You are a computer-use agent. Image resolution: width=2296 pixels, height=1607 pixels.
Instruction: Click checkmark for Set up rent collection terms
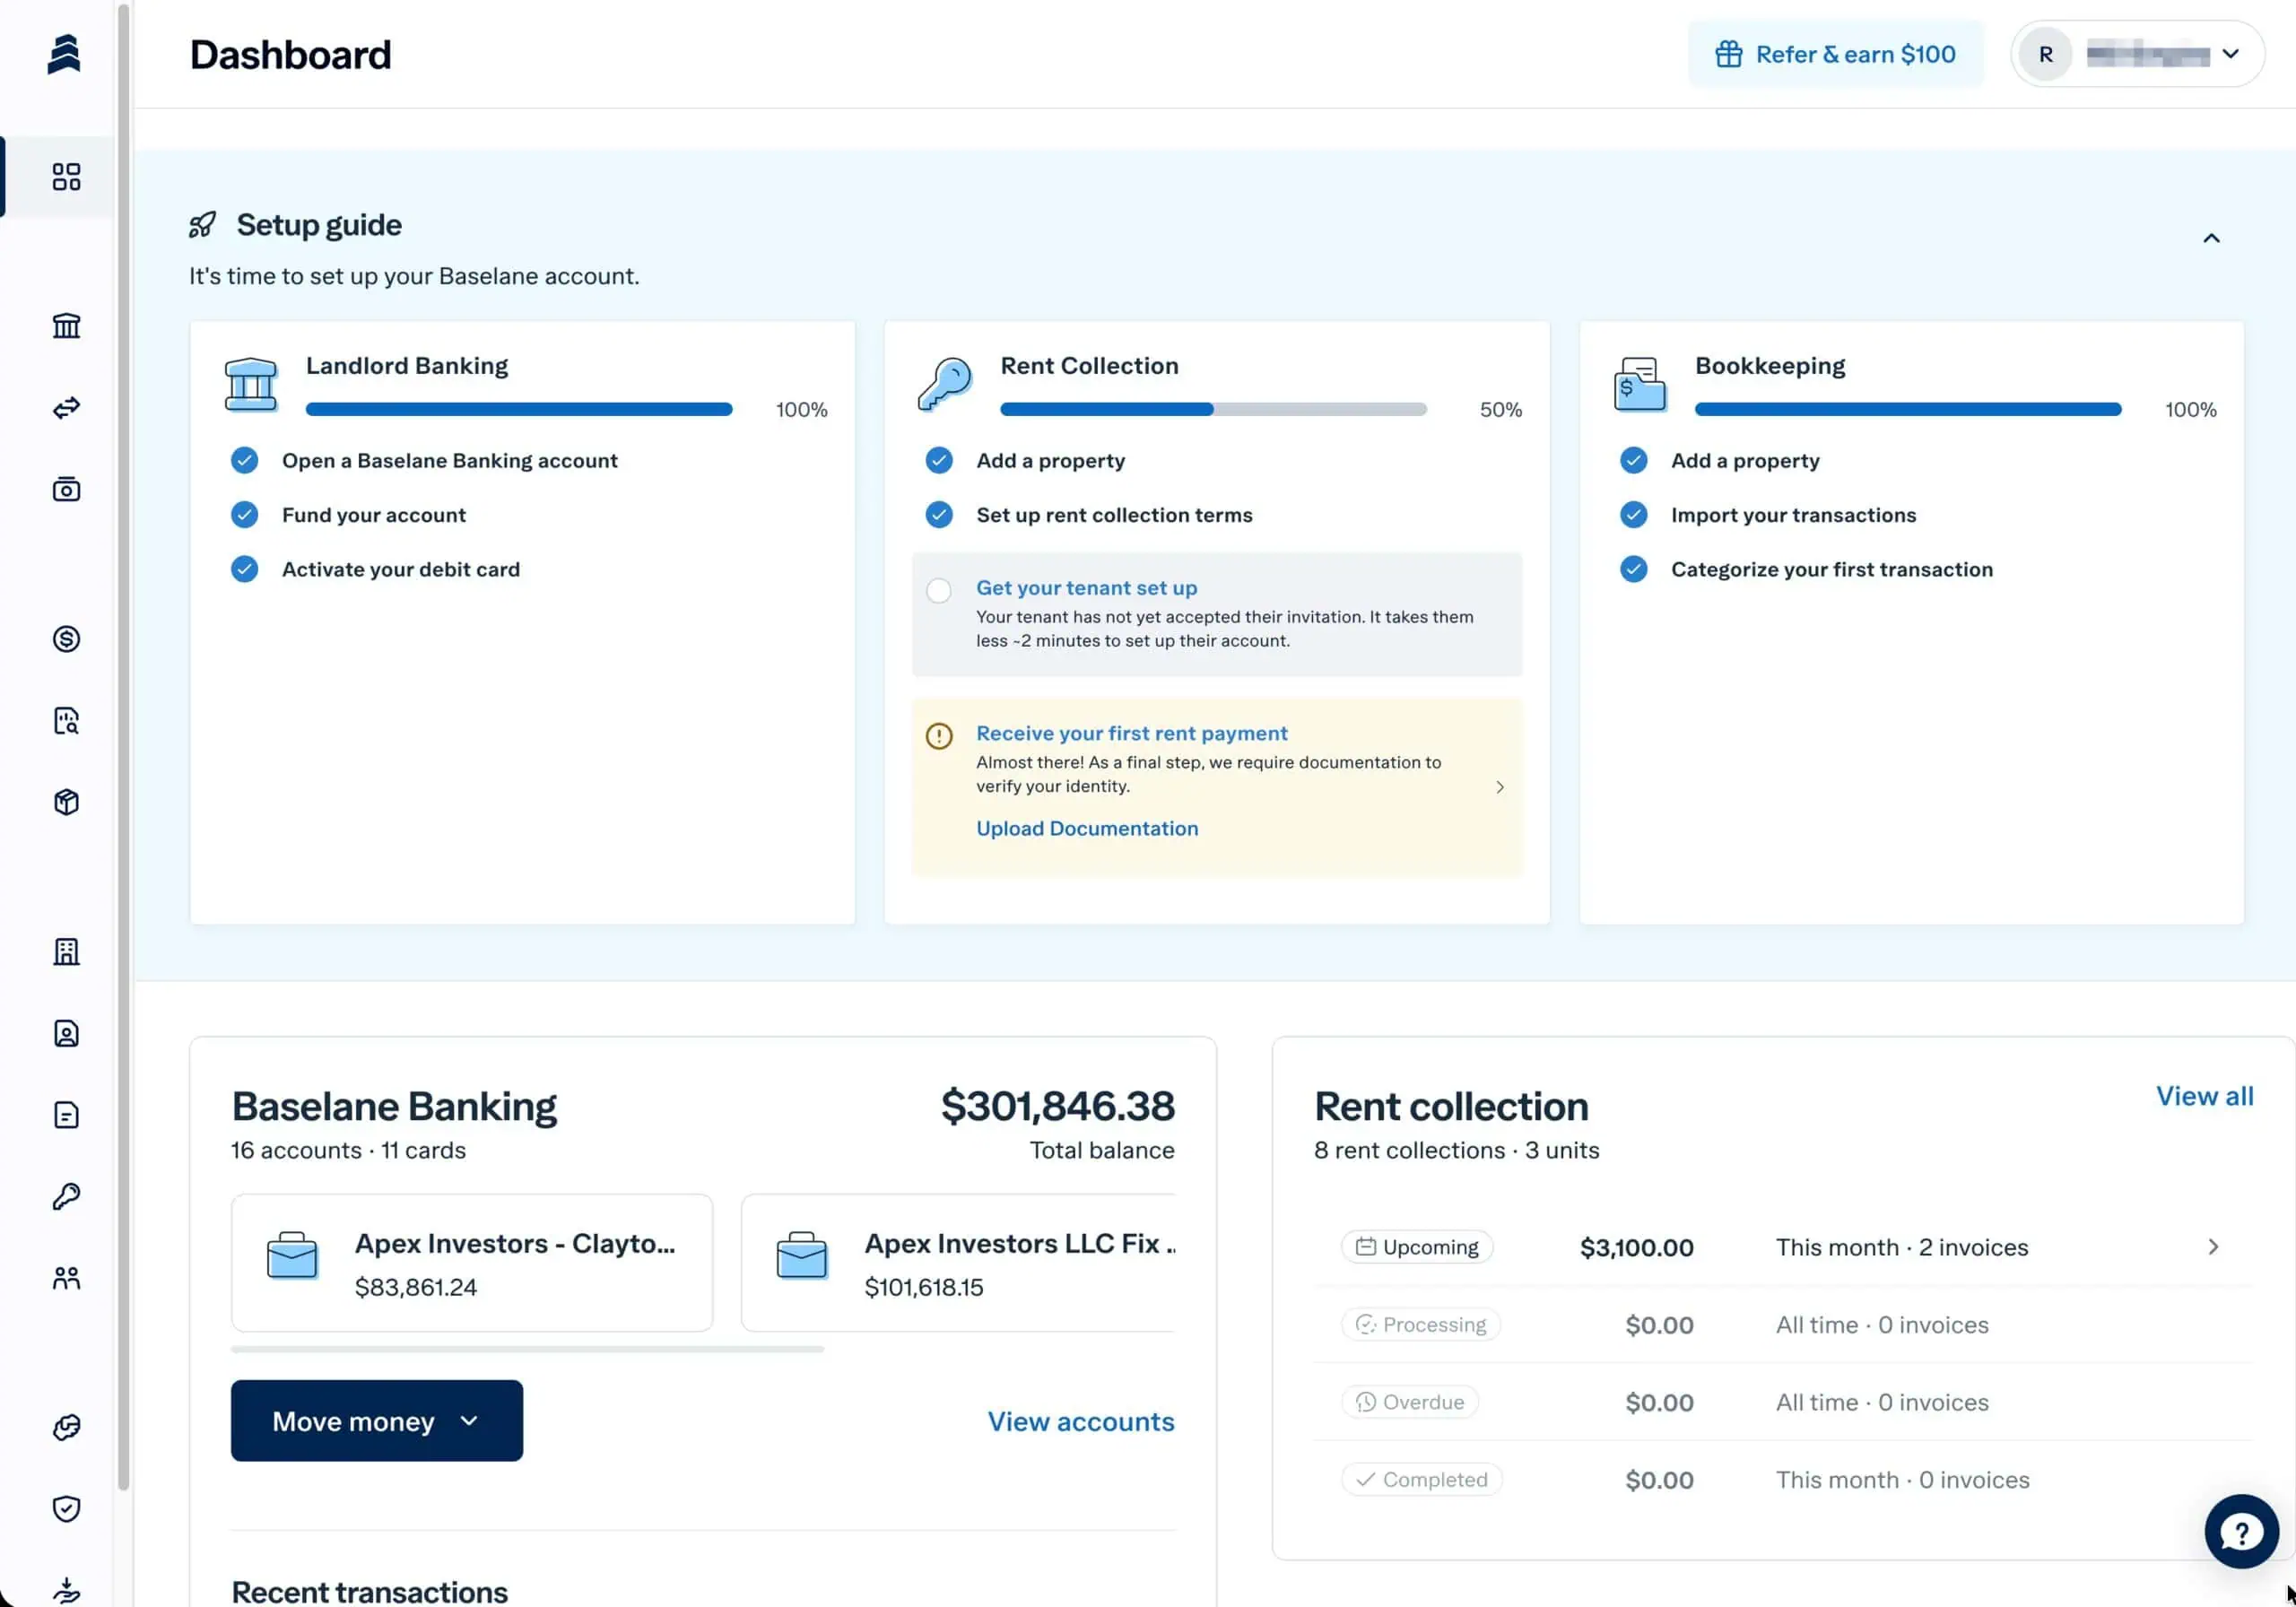tap(939, 515)
